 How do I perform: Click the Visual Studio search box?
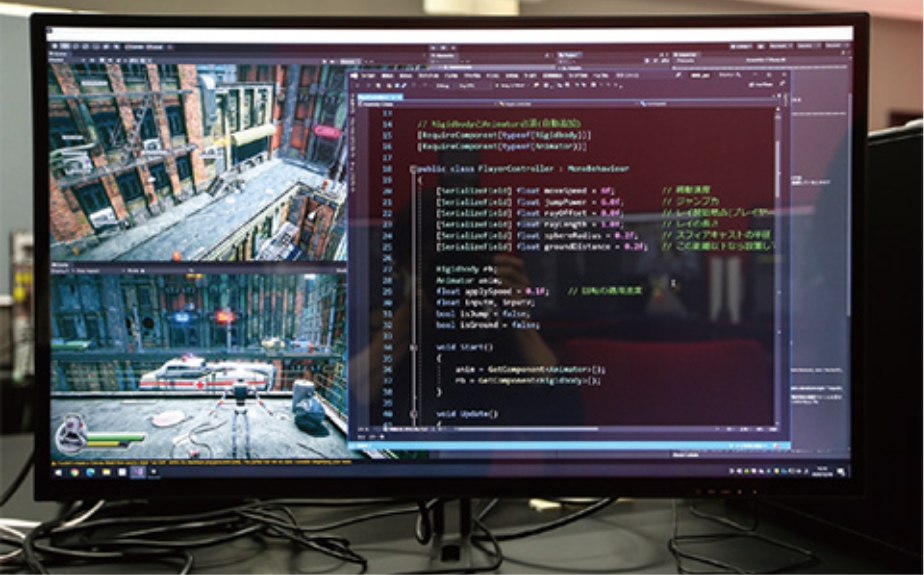[730, 75]
